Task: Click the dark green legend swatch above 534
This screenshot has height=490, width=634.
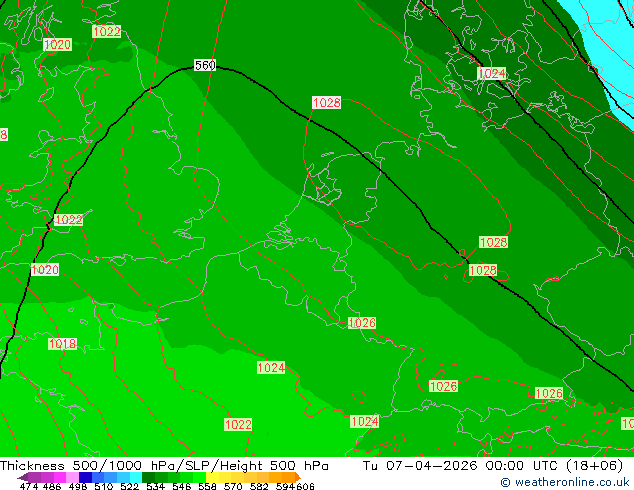Action: click(148, 477)
